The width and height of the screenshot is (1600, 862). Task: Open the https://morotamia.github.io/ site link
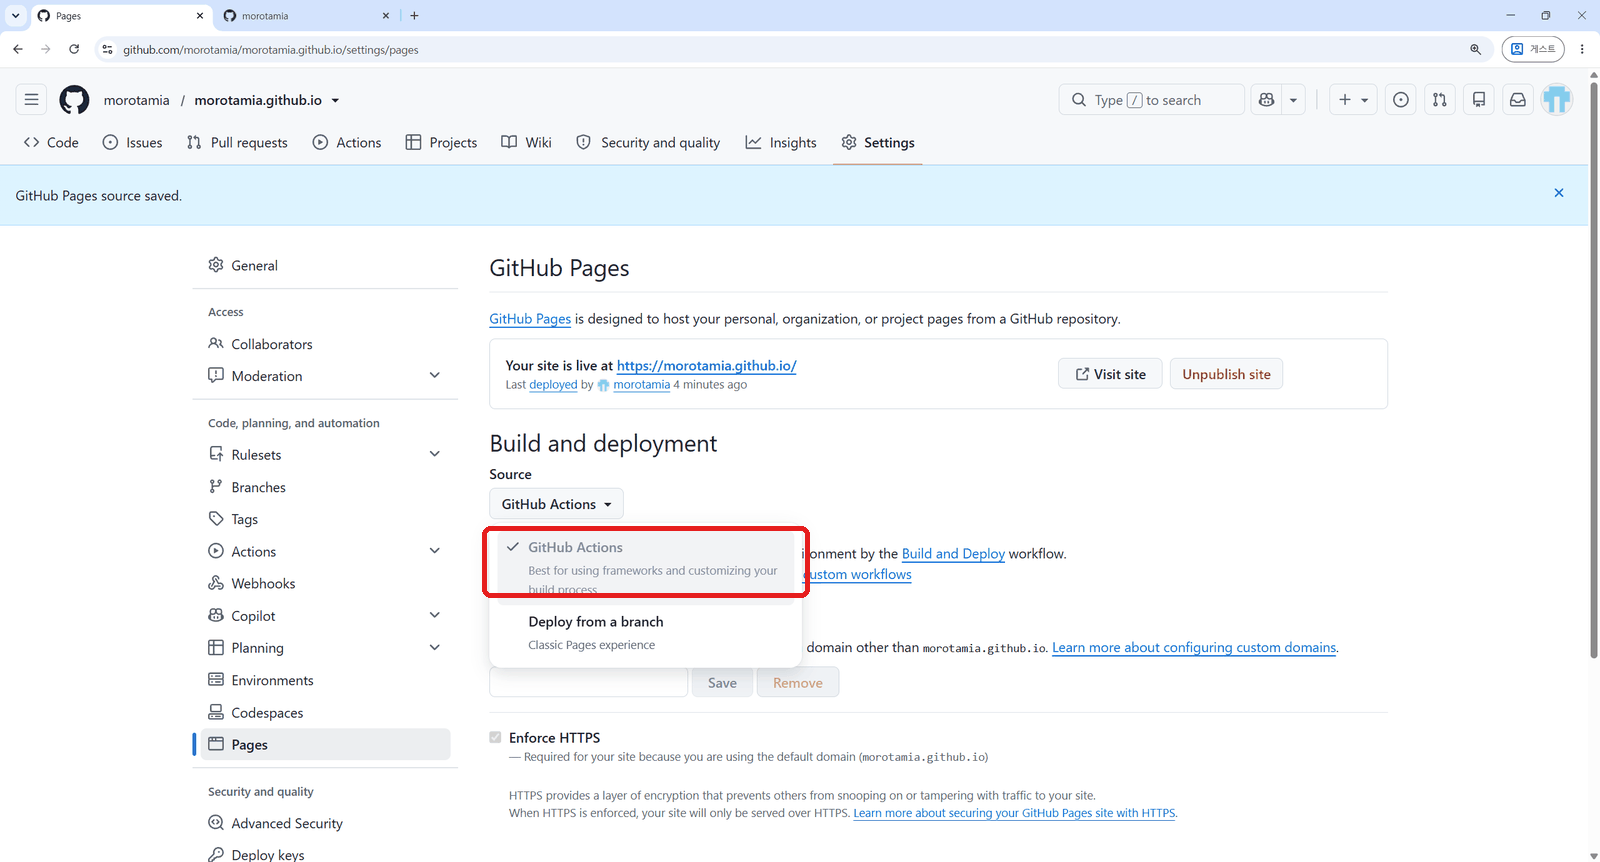(707, 366)
